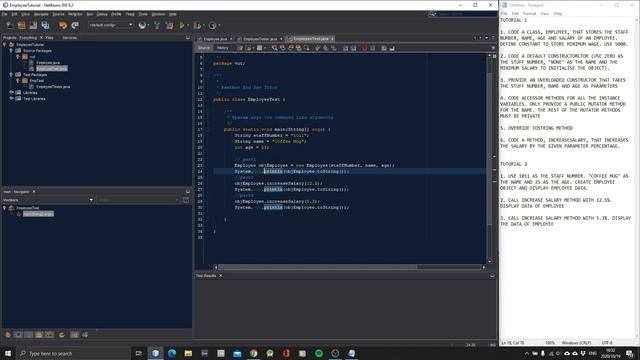The width and height of the screenshot is (640, 360).
Task: Run the project with green play icon
Action: (182, 25)
